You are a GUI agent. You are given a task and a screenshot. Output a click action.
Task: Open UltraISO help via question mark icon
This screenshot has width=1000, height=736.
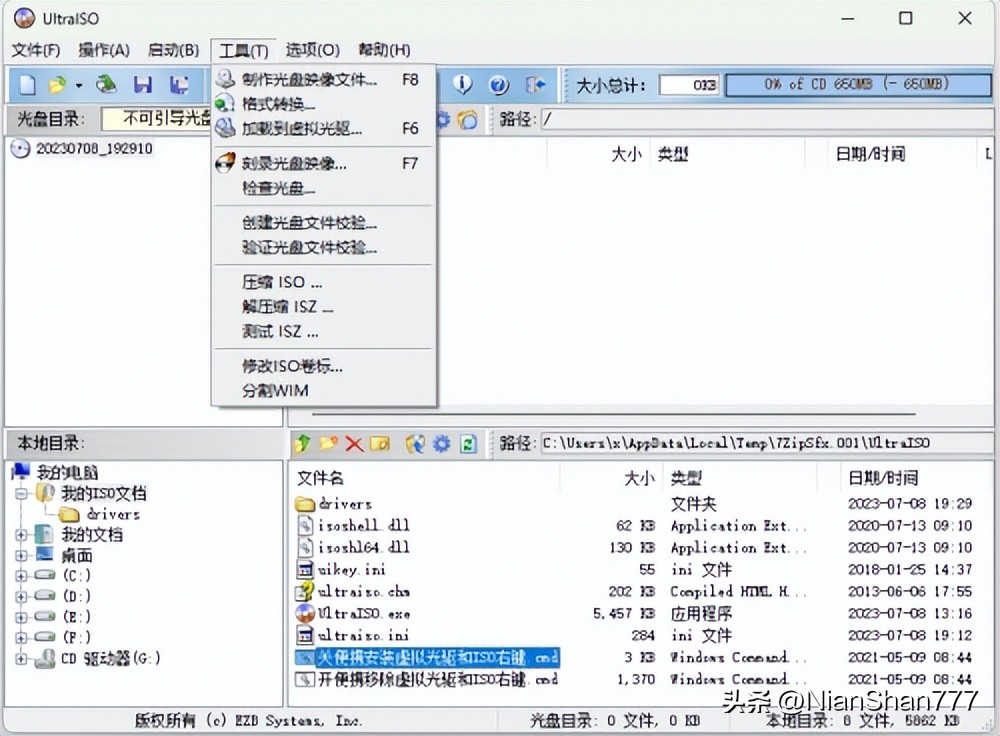499,85
